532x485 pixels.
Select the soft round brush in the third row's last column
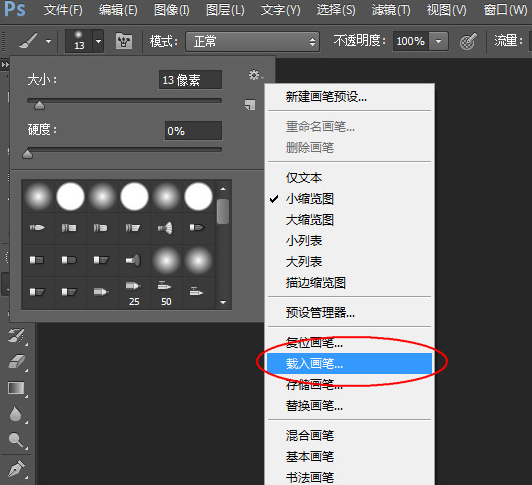pyautogui.click(x=198, y=260)
